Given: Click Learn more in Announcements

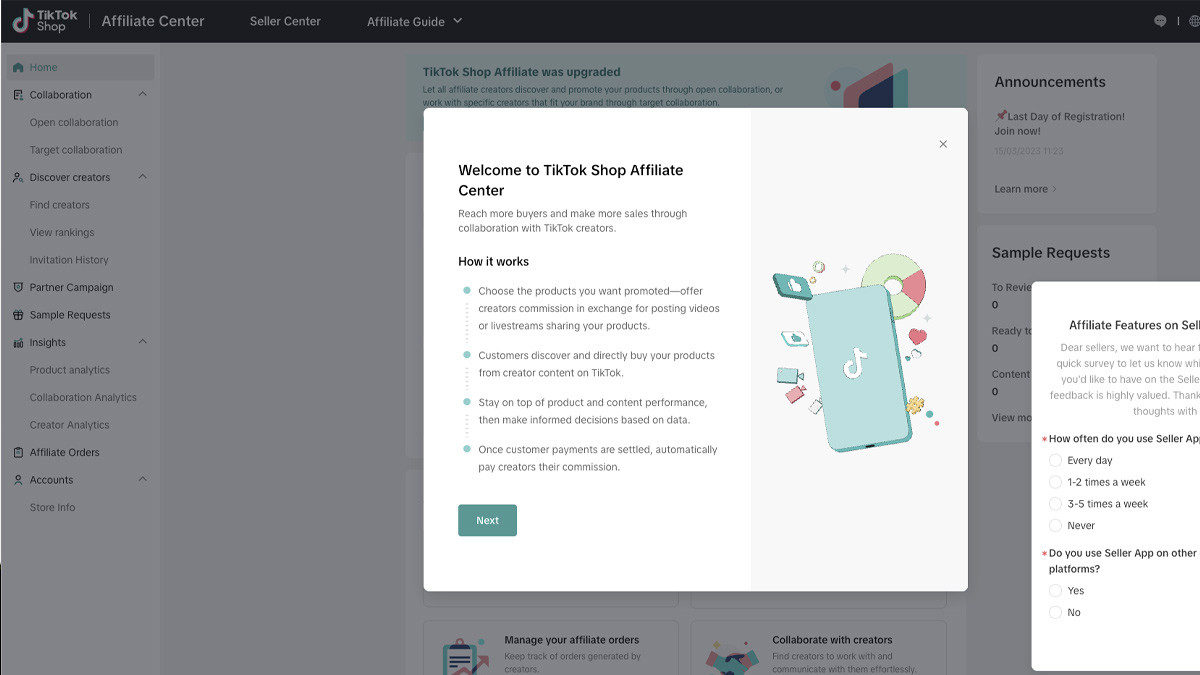Looking at the screenshot, I should (x=1024, y=189).
